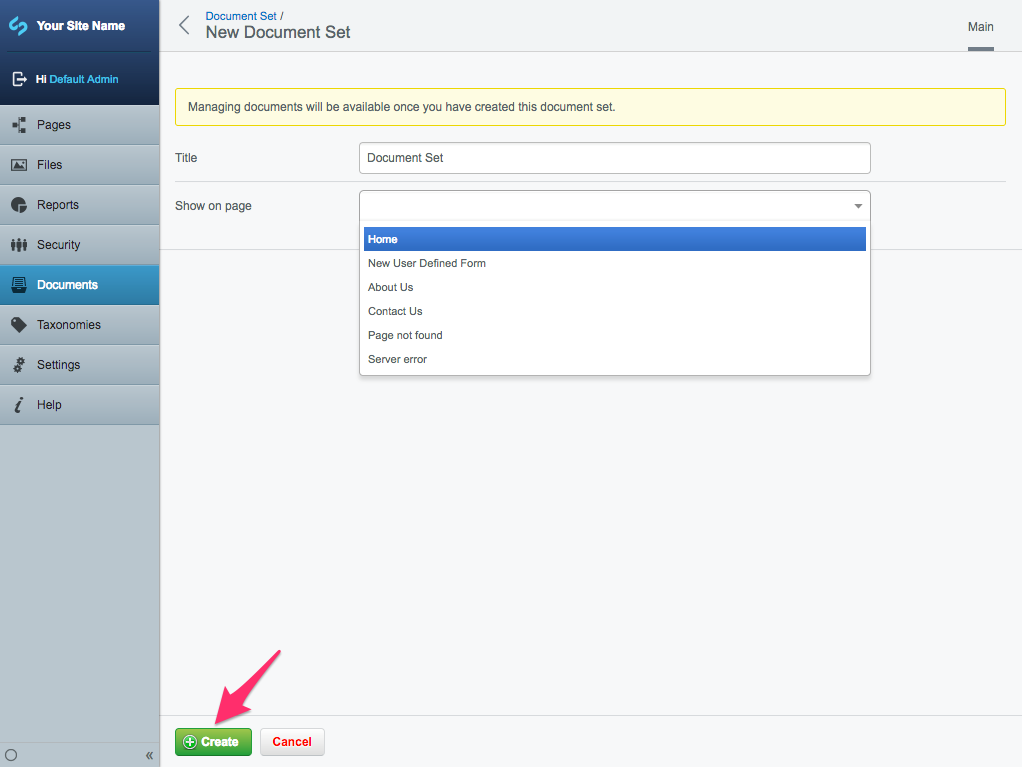1022x767 pixels.
Task: Open the Show on page dropdown arrow
Action: 857,205
